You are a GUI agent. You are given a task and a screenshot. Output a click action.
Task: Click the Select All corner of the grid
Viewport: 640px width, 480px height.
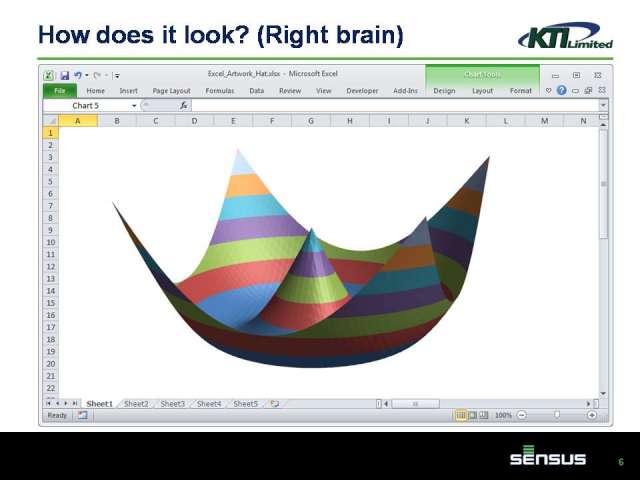pyautogui.click(x=51, y=121)
